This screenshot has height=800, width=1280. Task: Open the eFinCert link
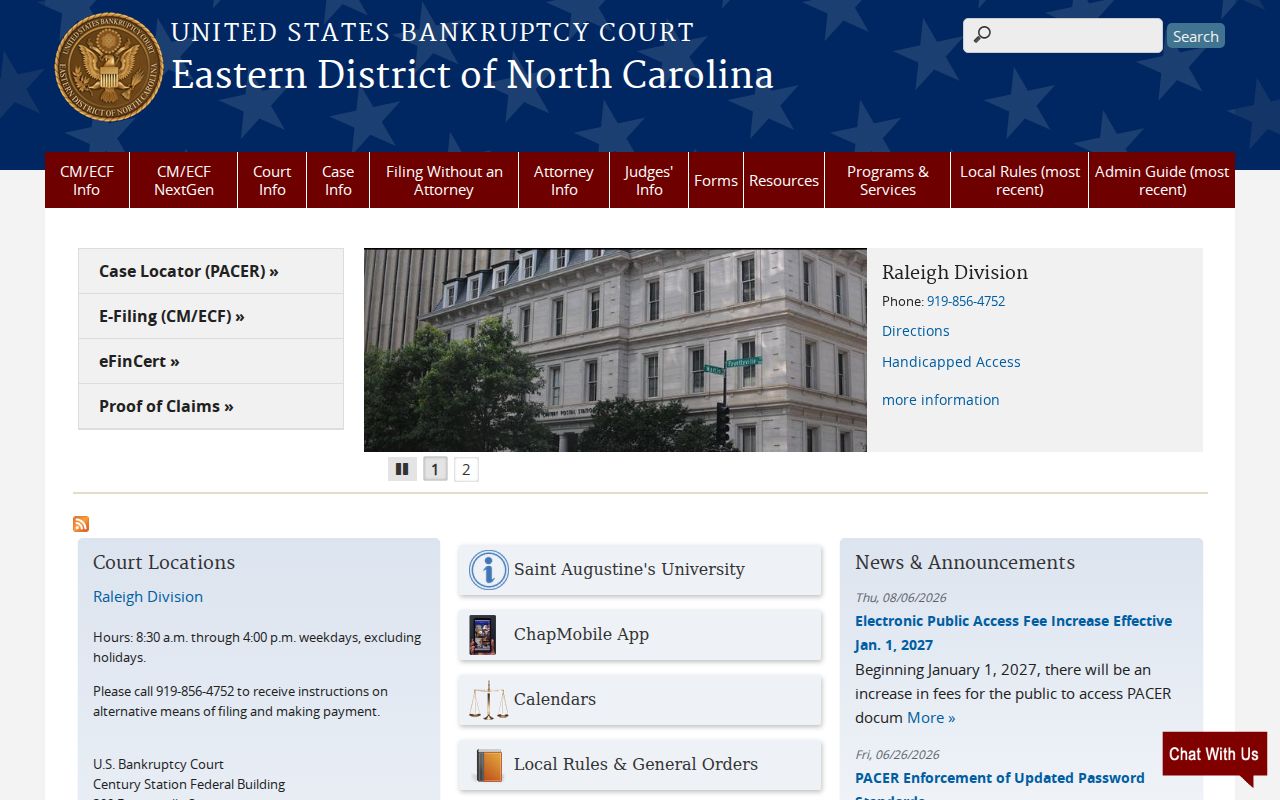pyautogui.click(x=211, y=361)
